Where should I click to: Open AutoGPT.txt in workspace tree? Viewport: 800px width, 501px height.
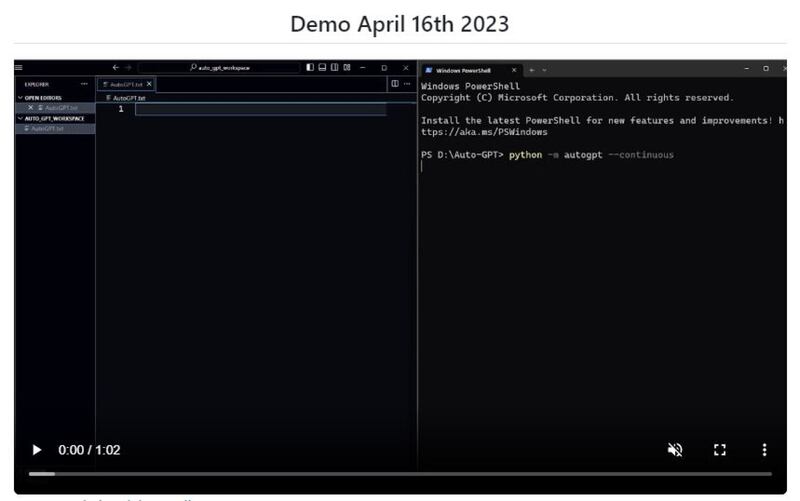46,129
